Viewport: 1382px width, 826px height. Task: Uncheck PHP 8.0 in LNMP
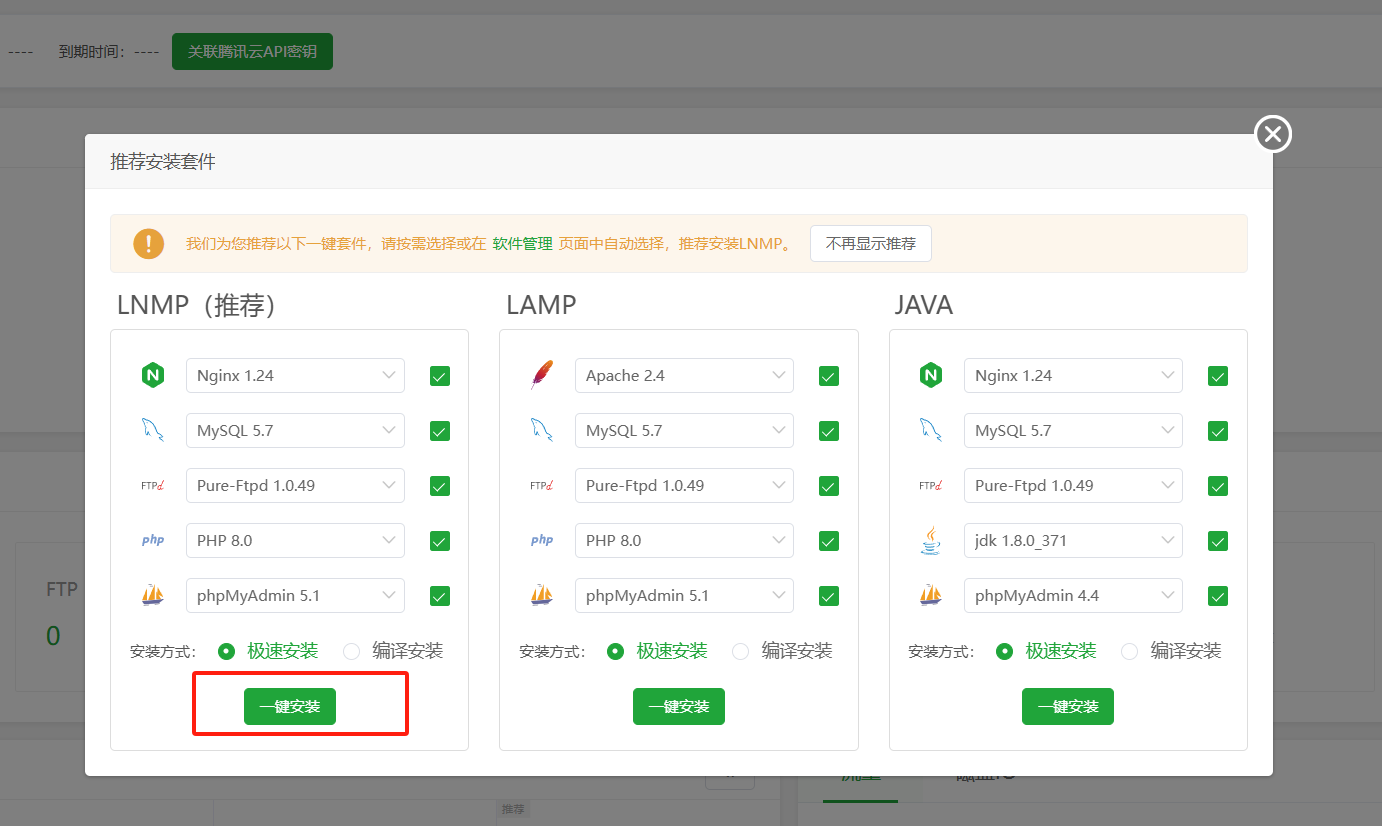click(440, 541)
